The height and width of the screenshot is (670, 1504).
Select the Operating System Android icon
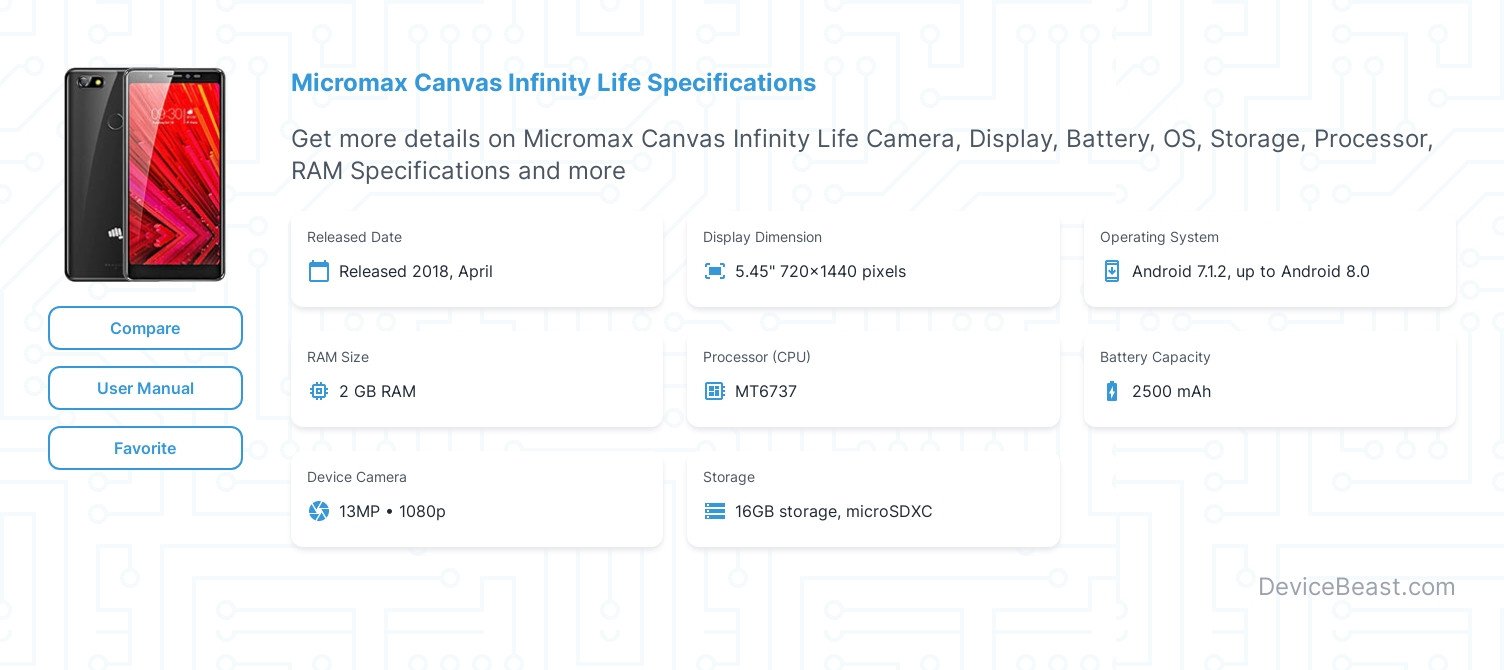click(x=1112, y=271)
